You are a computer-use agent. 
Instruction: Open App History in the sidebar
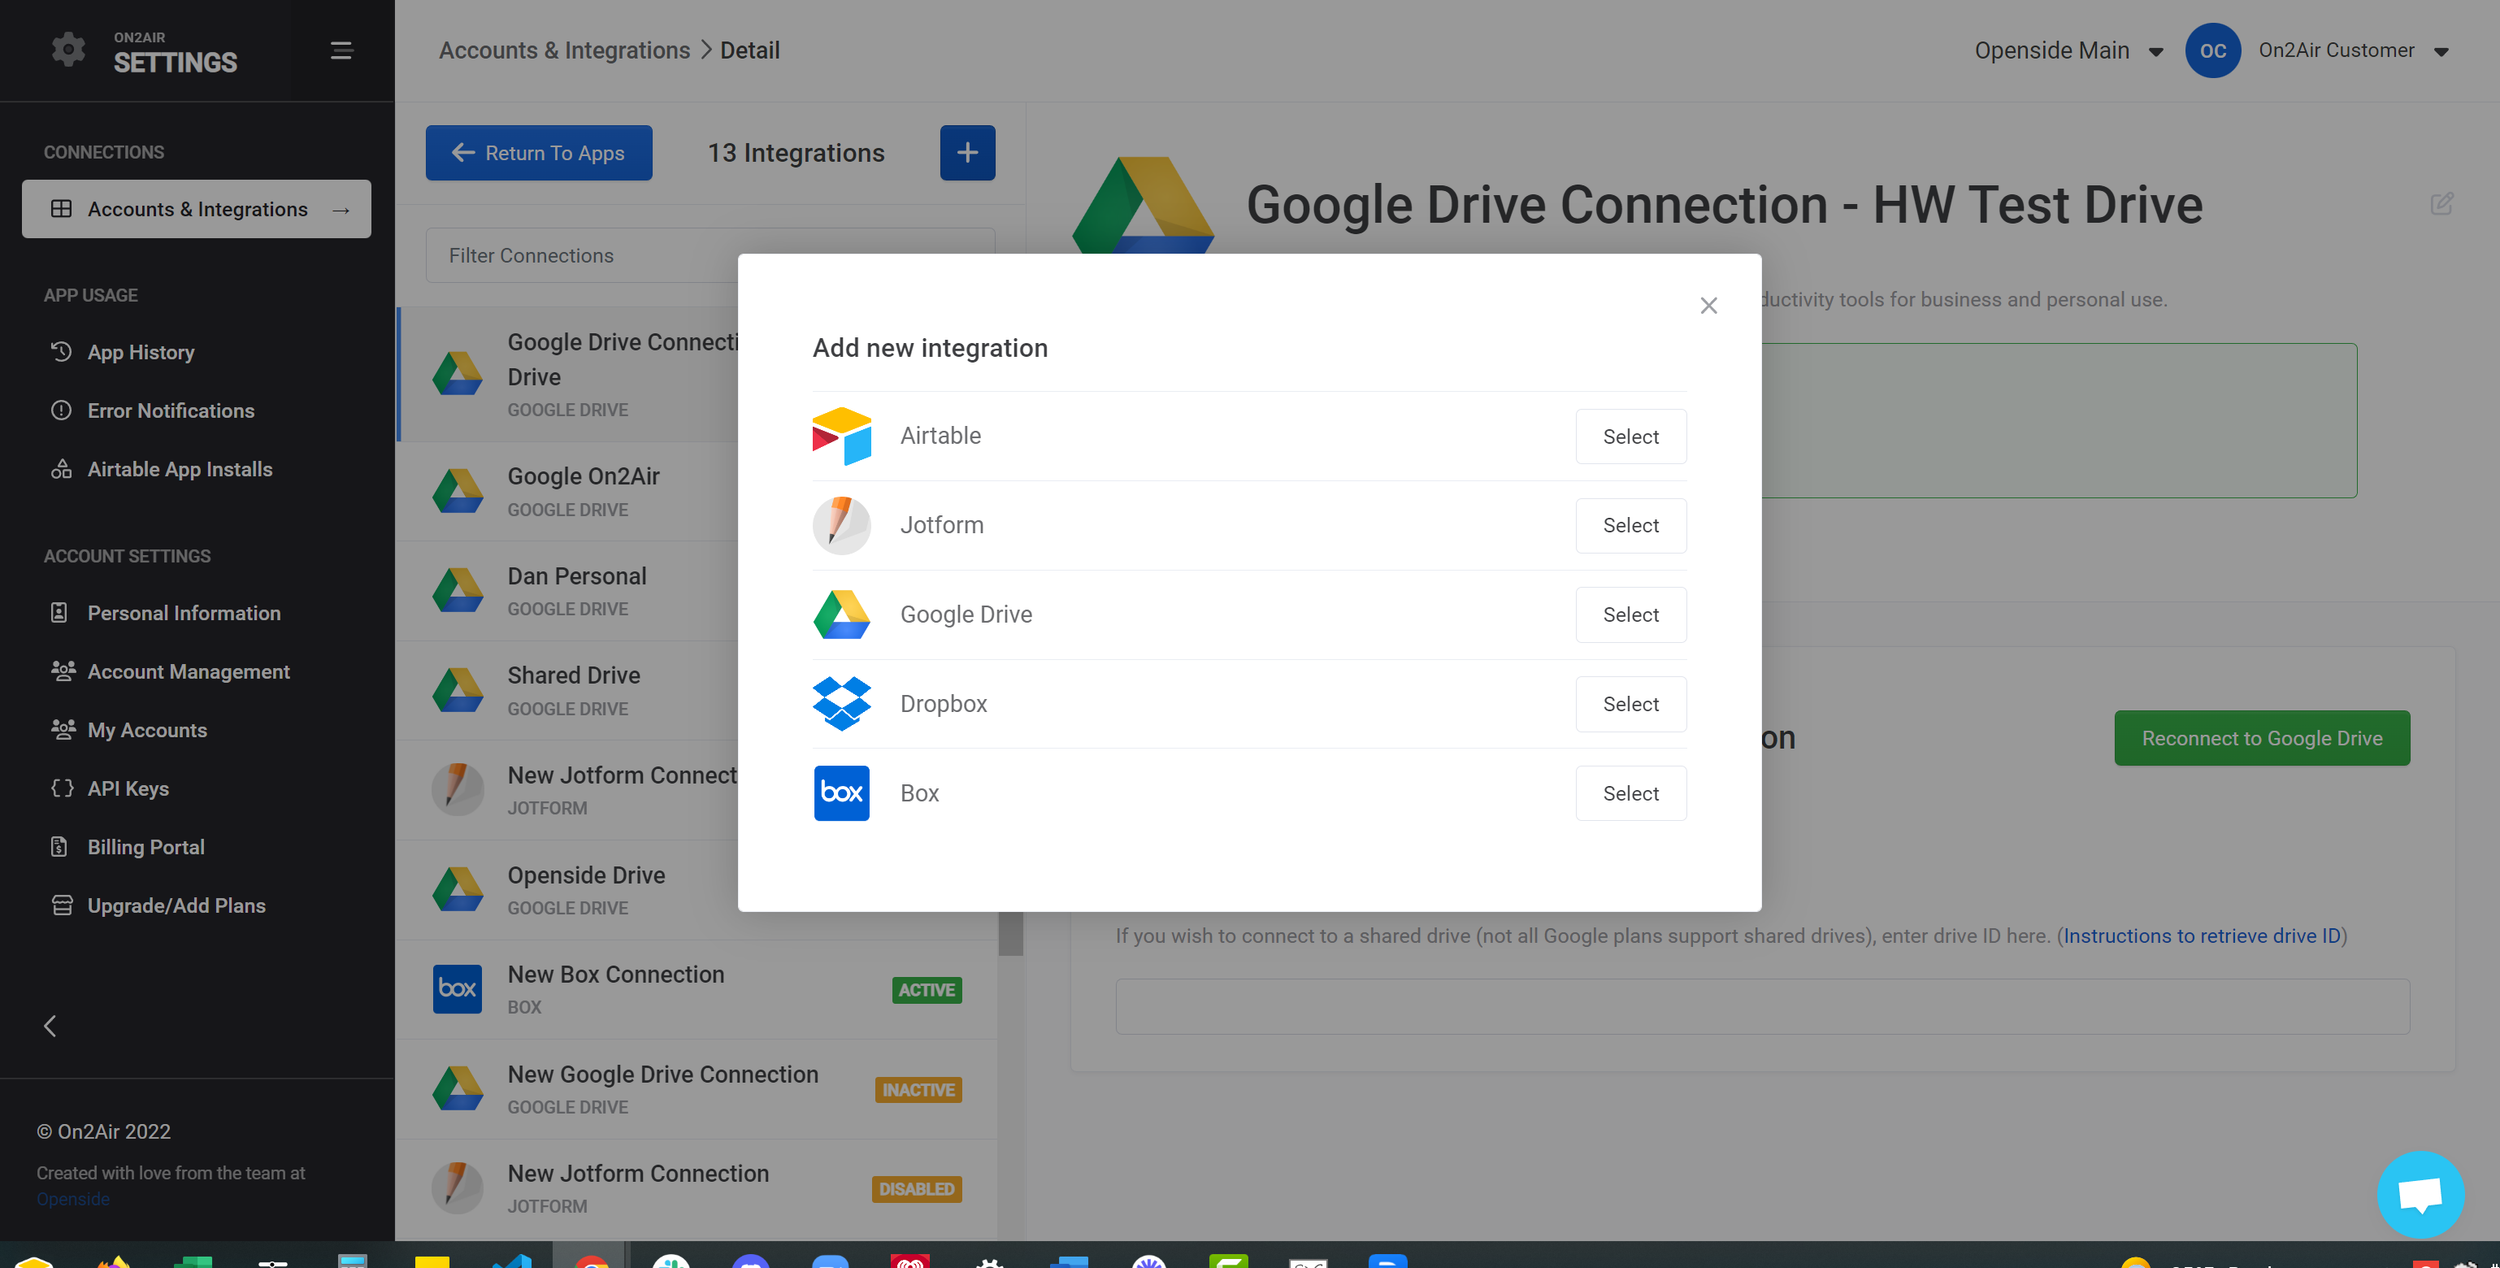click(x=140, y=352)
